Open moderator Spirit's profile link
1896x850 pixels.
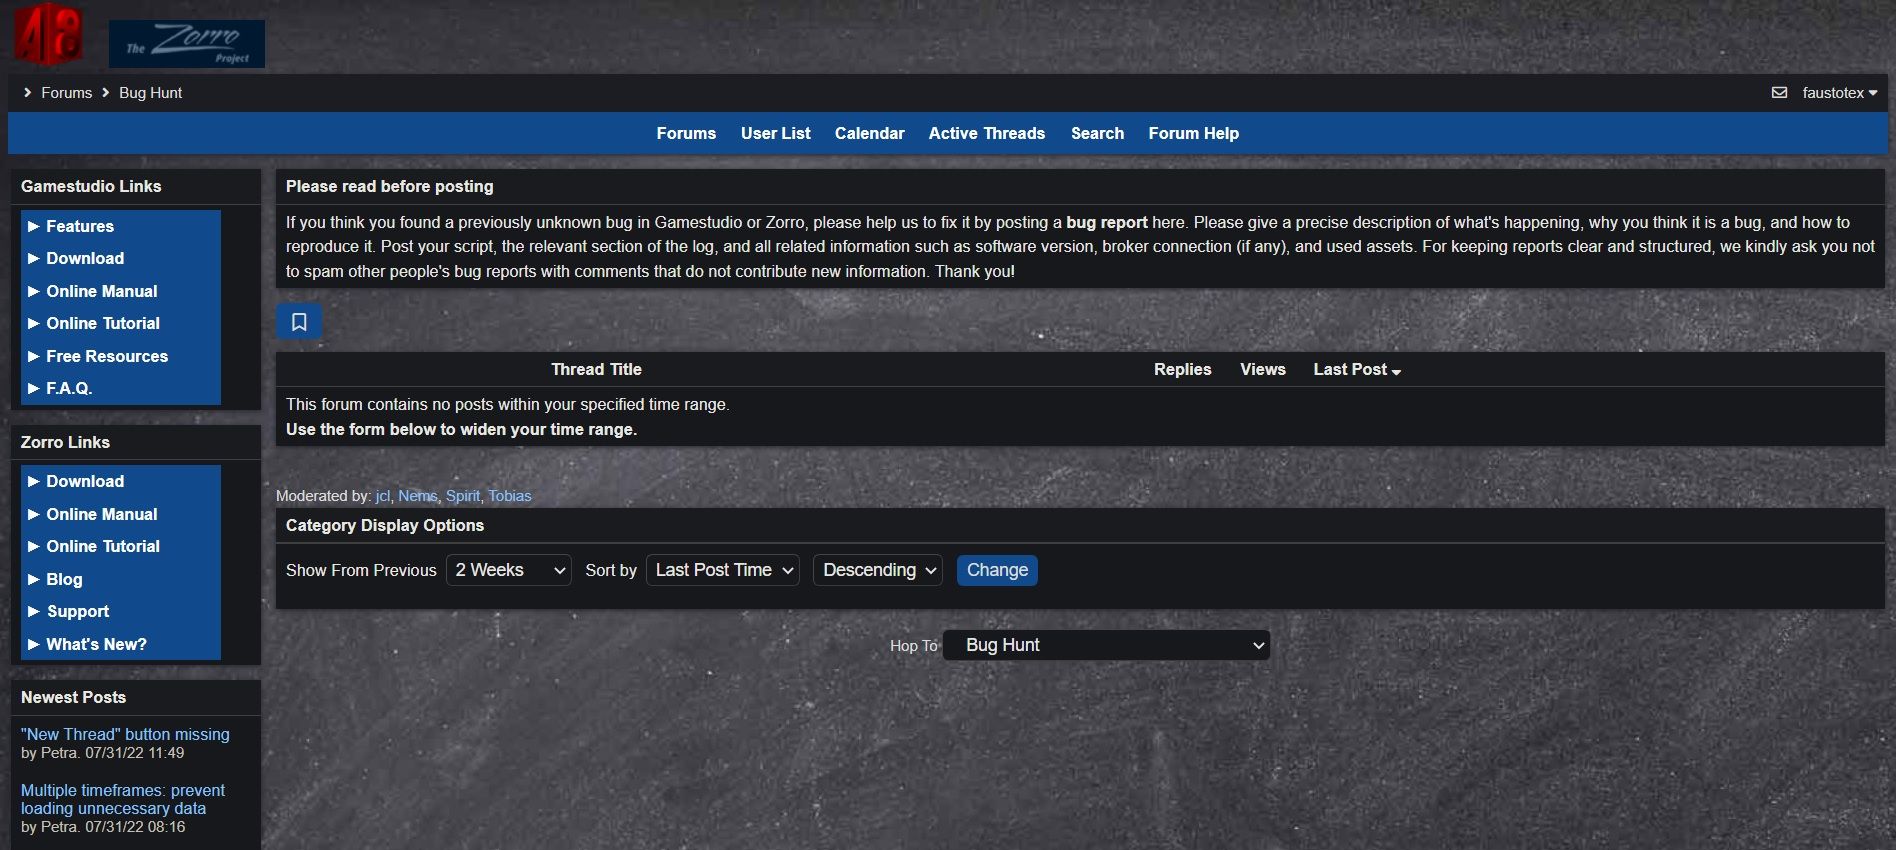pos(462,496)
